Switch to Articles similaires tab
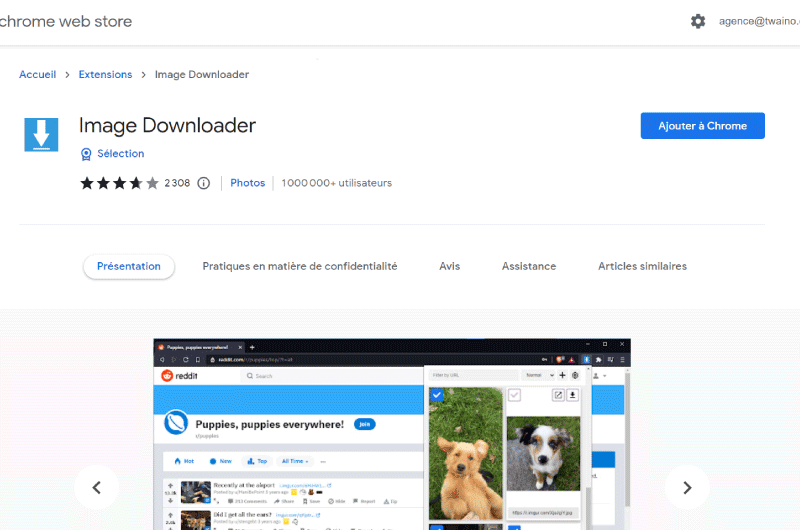 pyautogui.click(x=642, y=266)
